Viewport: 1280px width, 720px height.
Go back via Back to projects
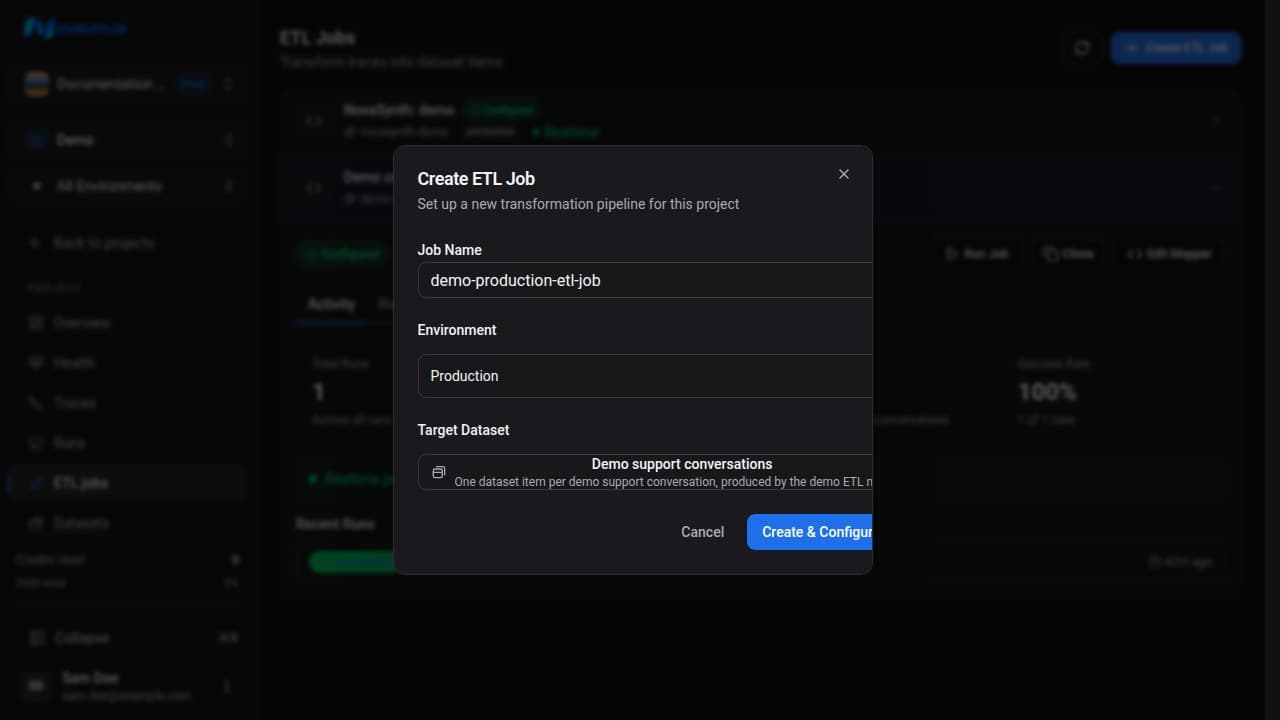(x=92, y=243)
